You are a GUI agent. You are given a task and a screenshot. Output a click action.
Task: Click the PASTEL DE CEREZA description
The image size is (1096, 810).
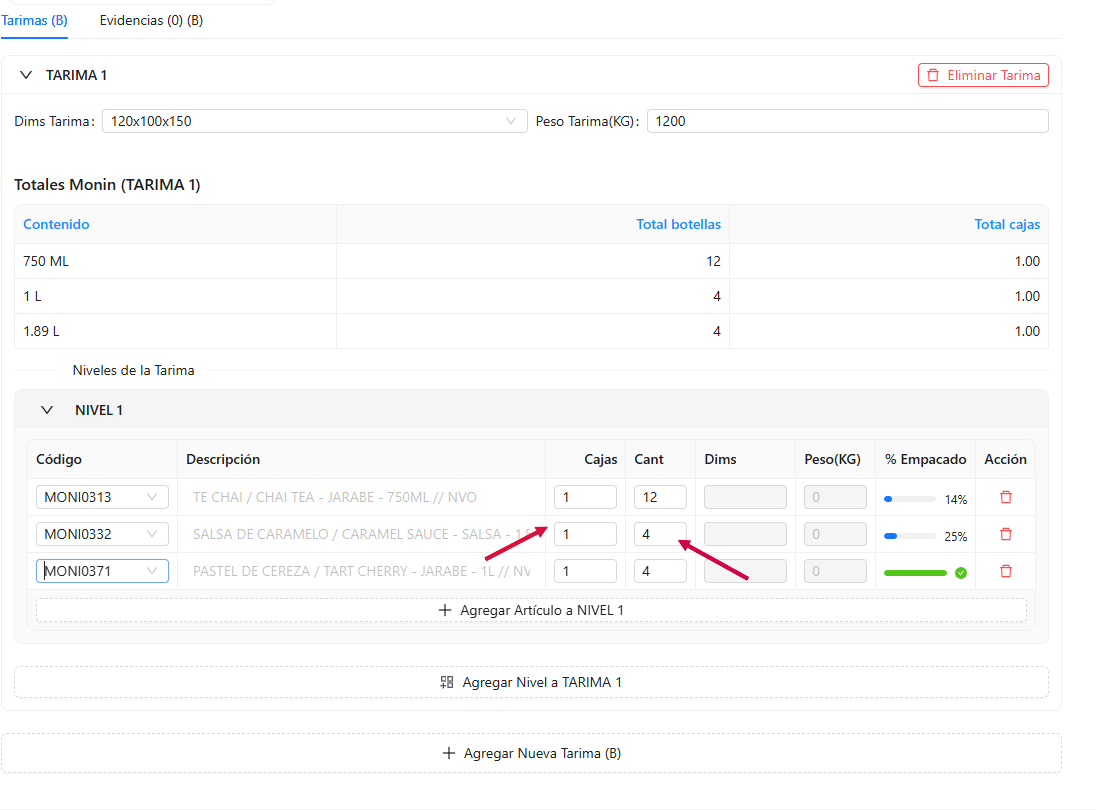point(361,571)
